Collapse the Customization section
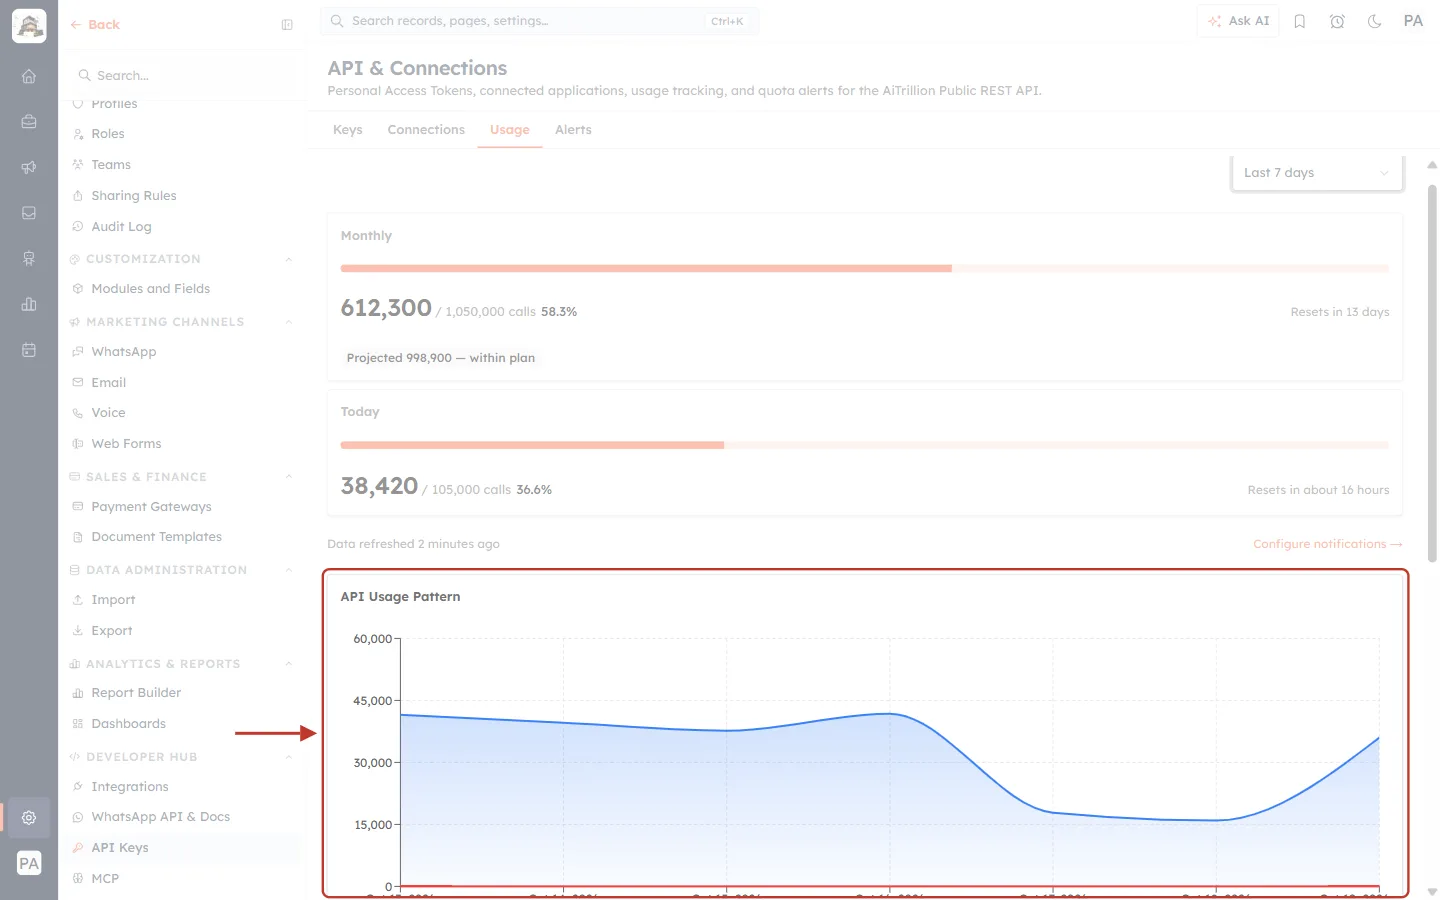 289,259
